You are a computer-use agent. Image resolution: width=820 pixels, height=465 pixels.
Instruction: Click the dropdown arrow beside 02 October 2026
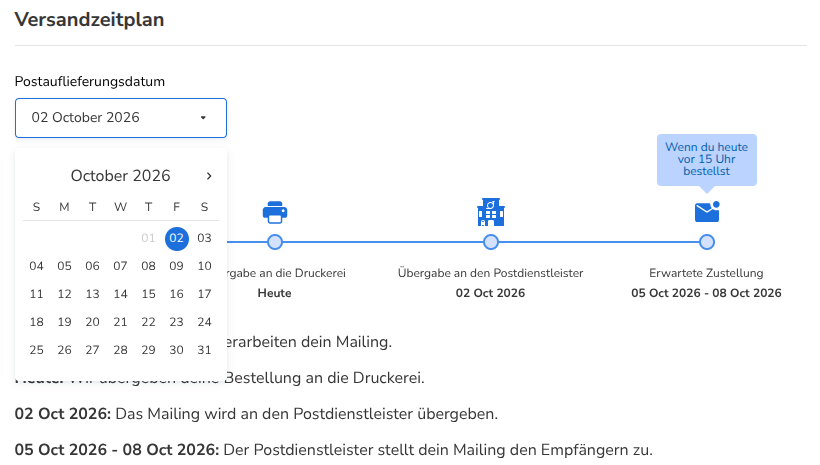click(x=203, y=118)
